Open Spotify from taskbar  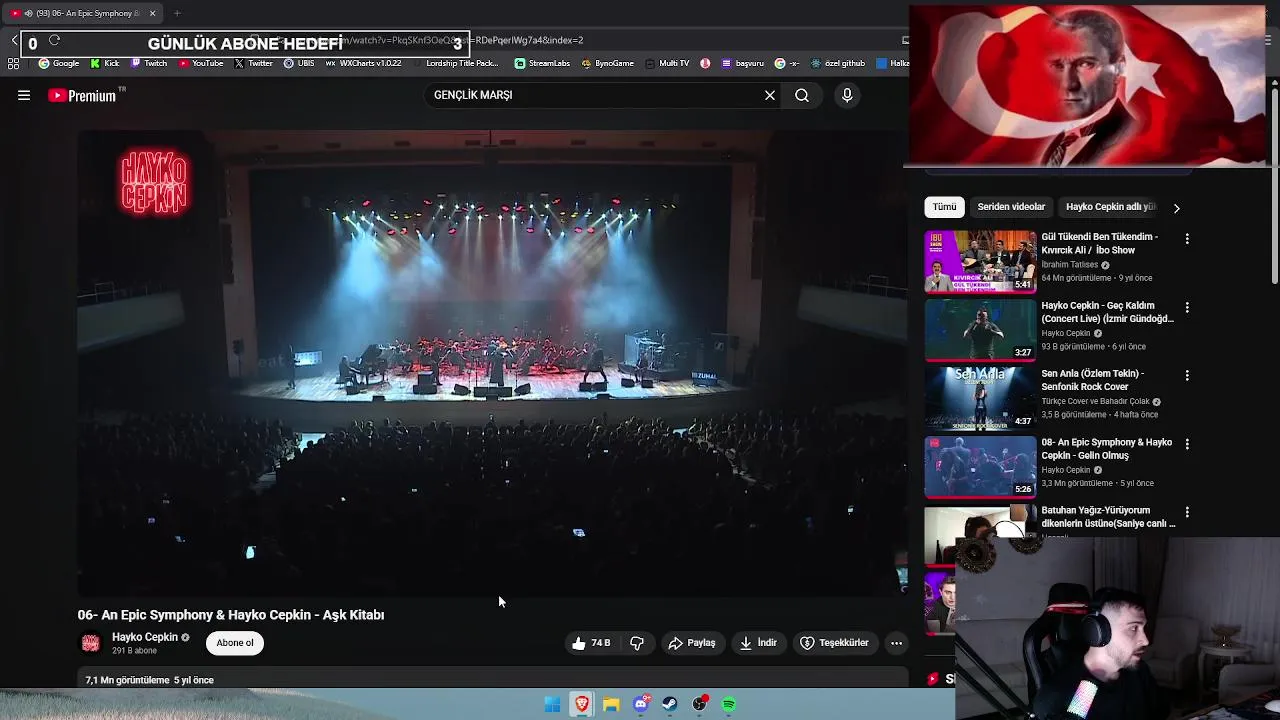click(x=729, y=705)
